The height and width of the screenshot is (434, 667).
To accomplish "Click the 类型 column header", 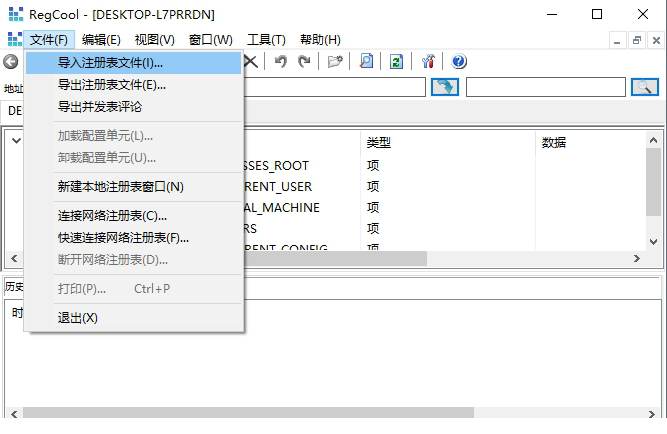I will [x=448, y=143].
